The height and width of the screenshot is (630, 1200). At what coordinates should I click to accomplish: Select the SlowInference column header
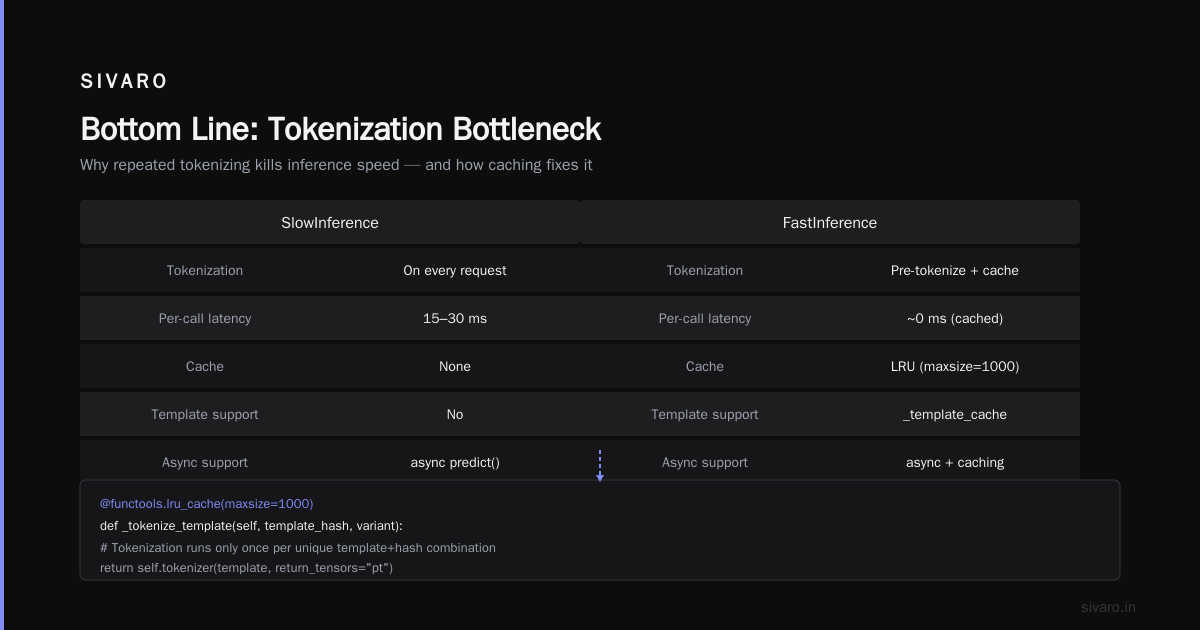[x=330, y=222]
